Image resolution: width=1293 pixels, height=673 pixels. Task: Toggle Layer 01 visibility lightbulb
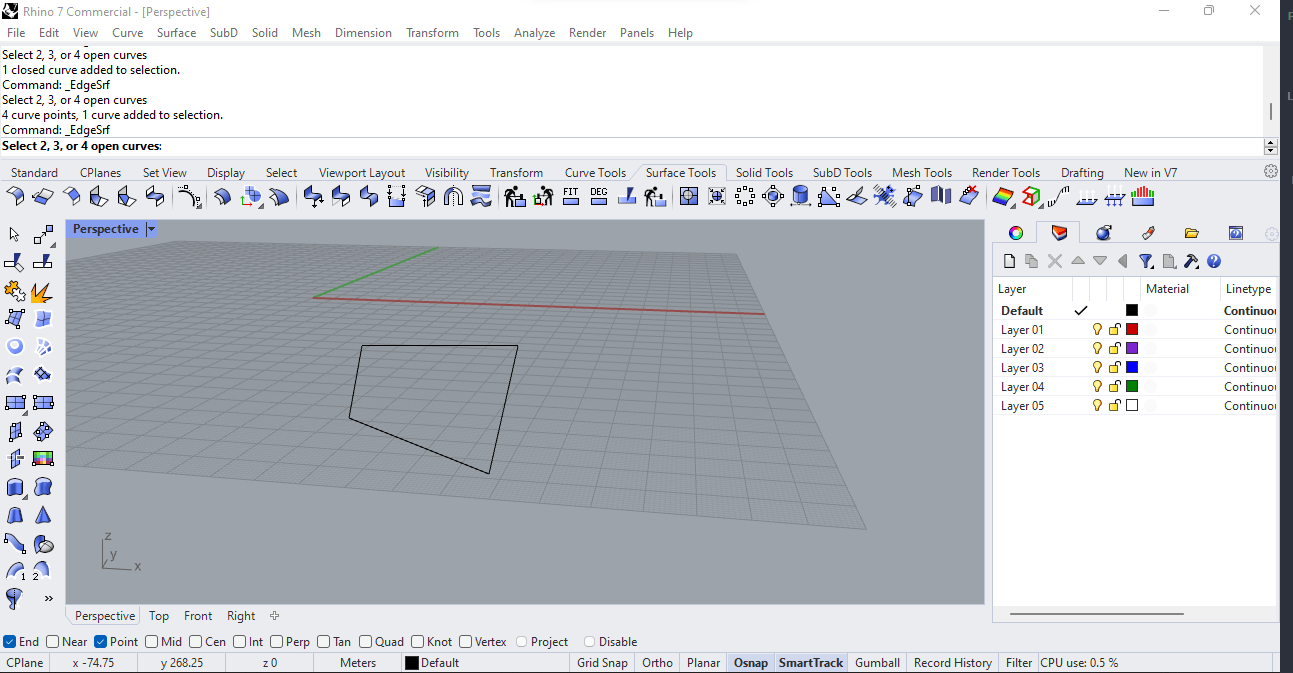[1097, 329]
